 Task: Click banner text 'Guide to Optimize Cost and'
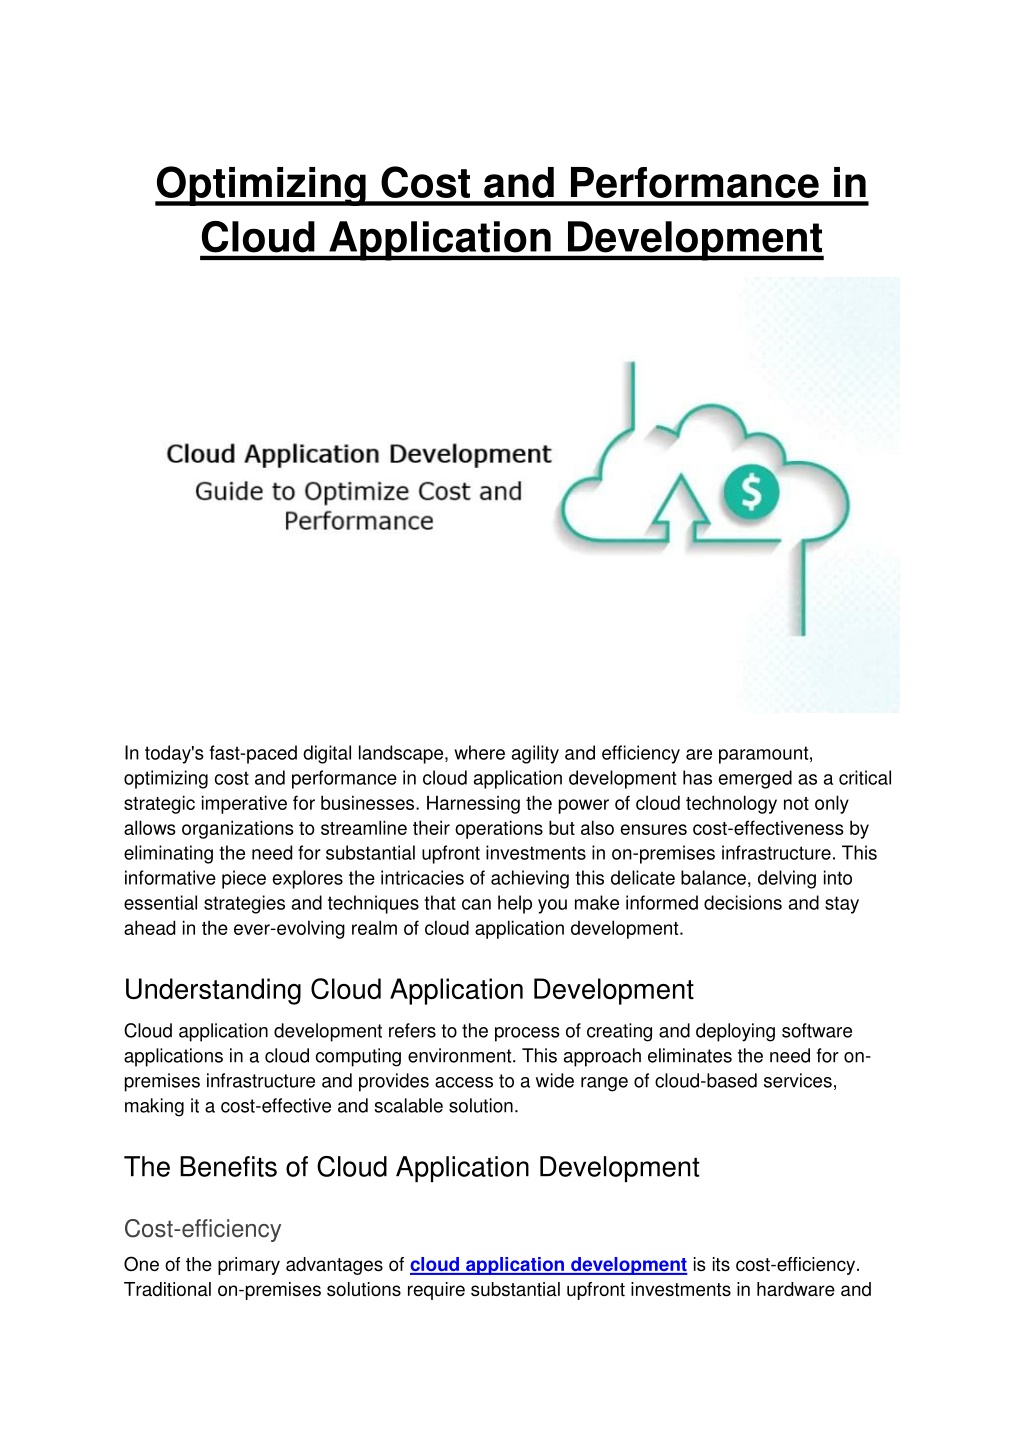click(x=358, y=492)
